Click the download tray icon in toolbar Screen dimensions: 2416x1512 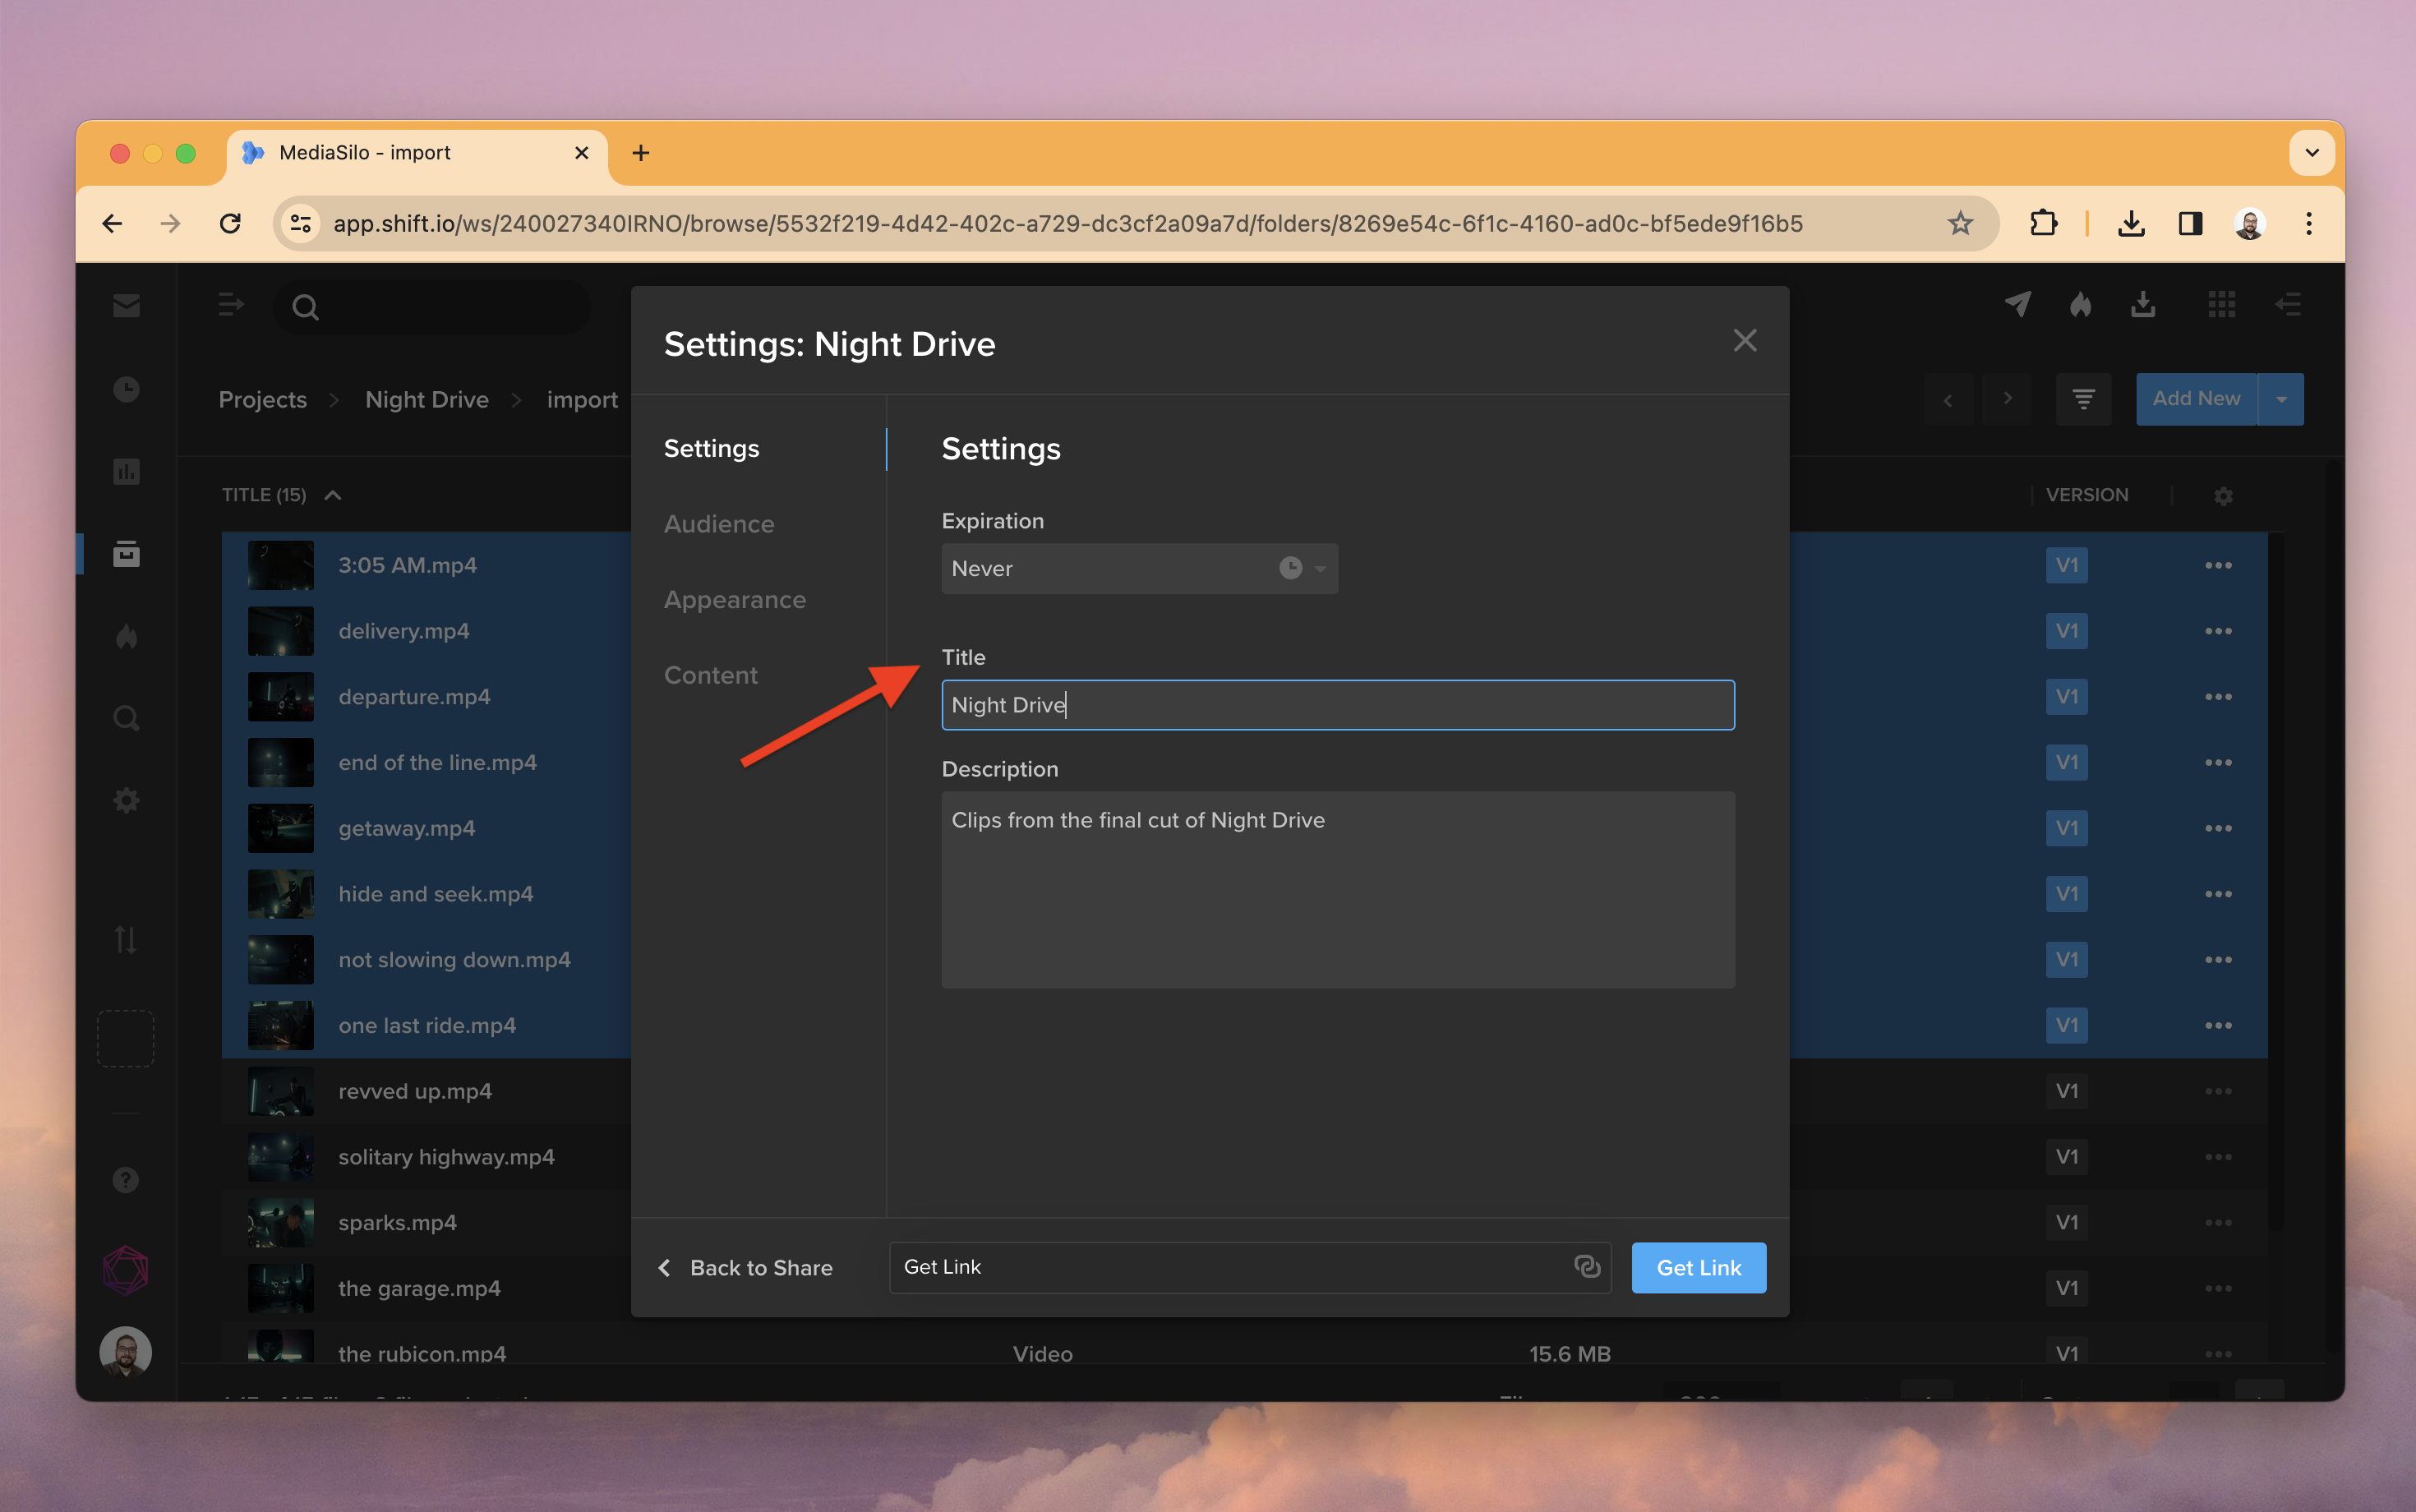click(2142, 304)
